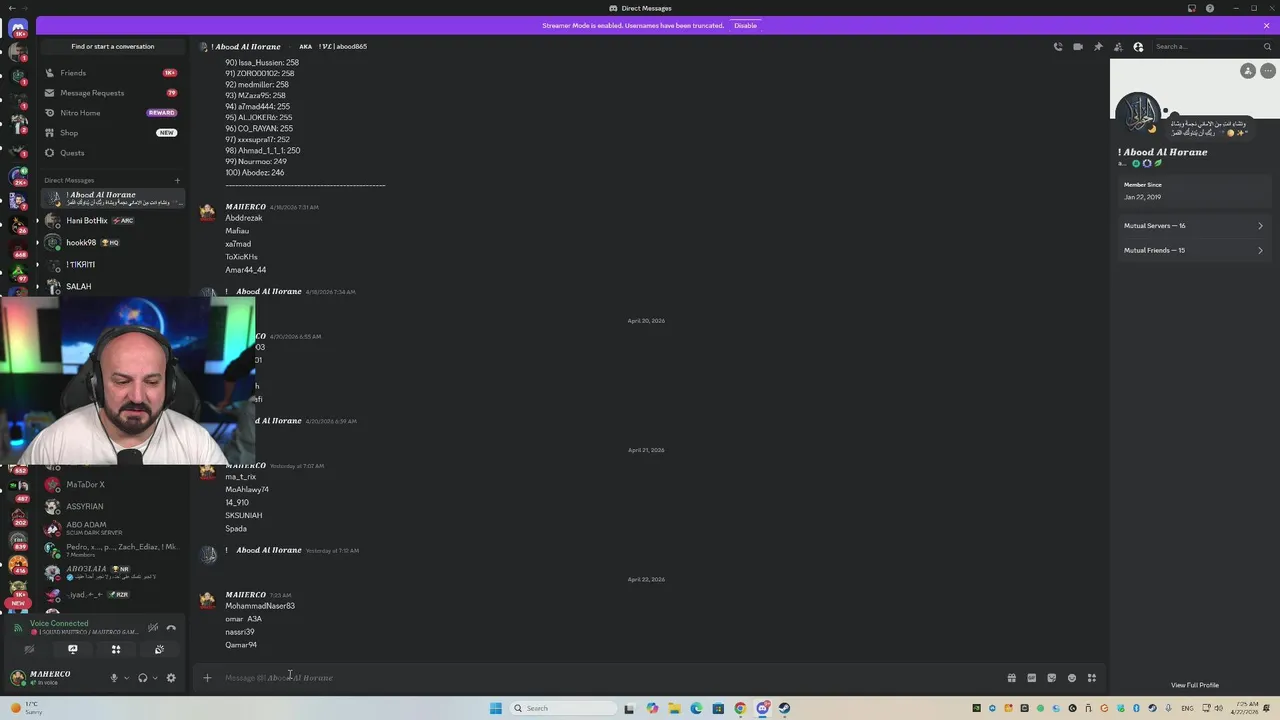
Task: Start a video call from header
Action: coord(1078,46)
